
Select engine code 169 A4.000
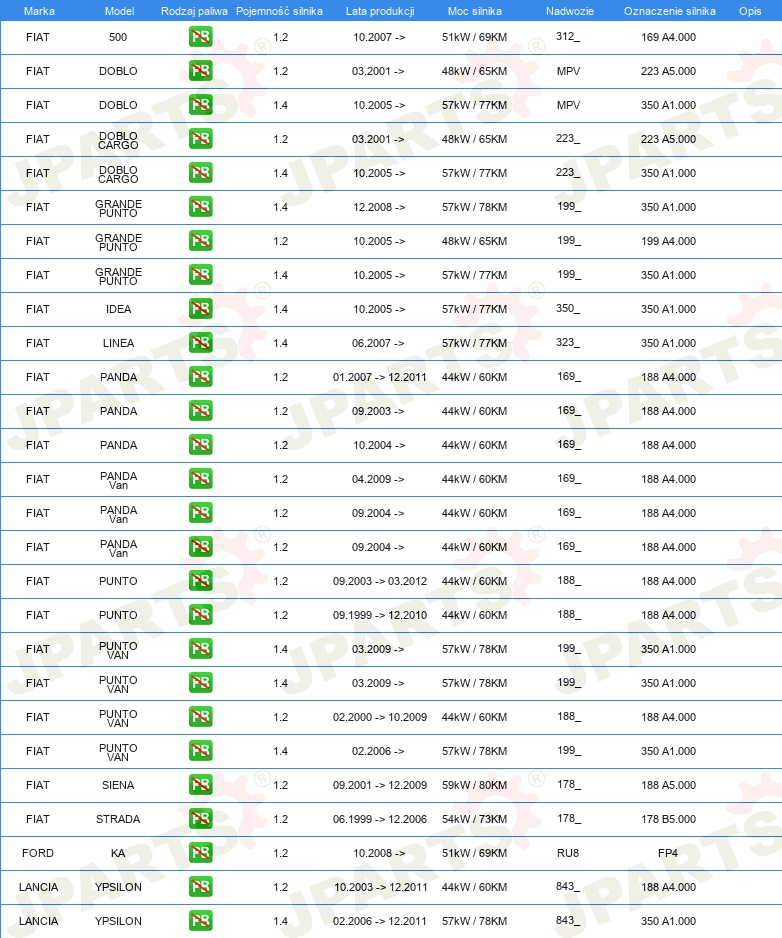pyautogui.click(x=668, y=37)
